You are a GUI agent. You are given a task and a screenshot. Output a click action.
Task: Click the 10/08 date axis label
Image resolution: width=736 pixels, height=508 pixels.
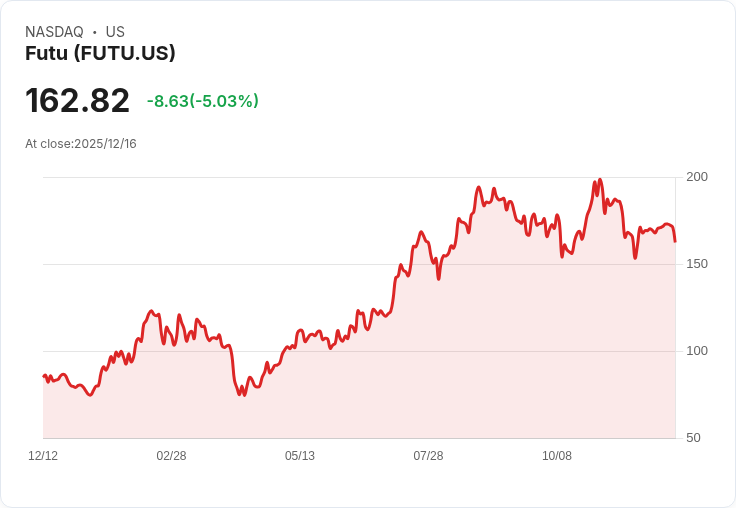(557, 456)
